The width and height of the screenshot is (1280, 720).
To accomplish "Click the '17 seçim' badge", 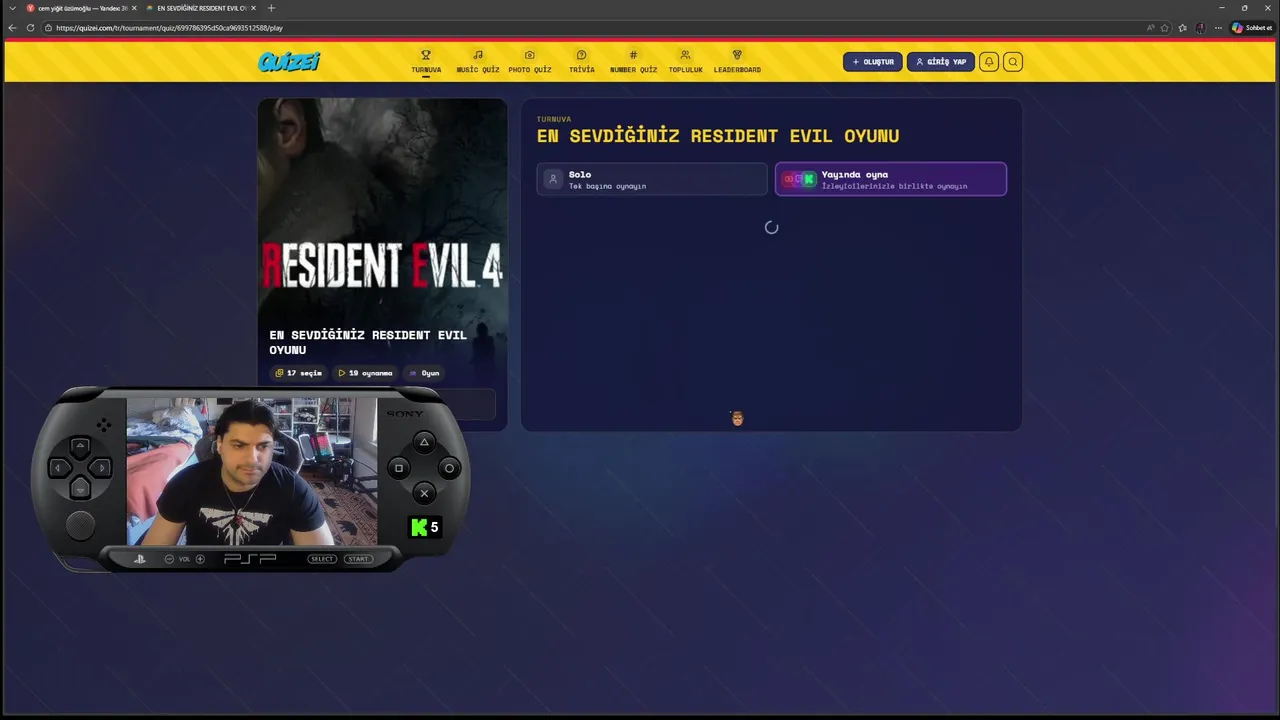I will [x=299, y=373].
